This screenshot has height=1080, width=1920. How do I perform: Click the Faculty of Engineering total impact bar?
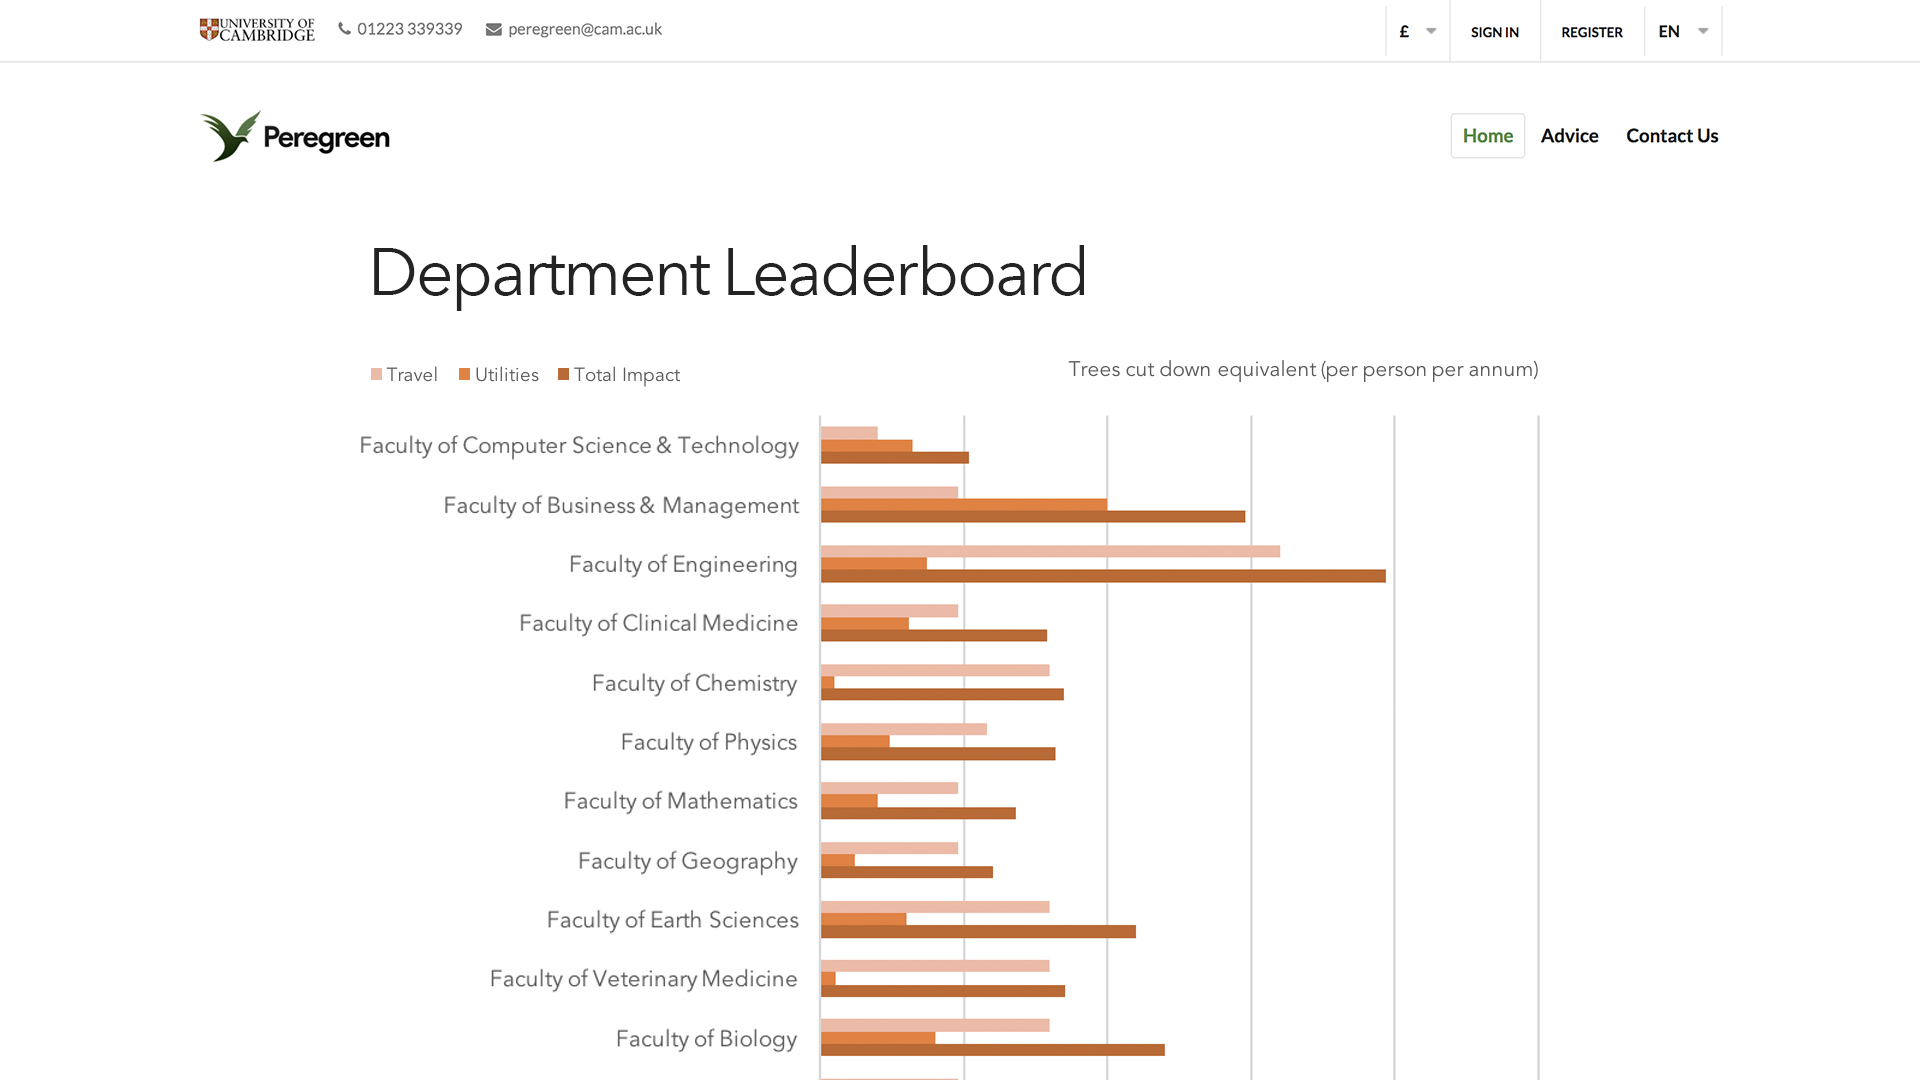(x=1102, y=576)
